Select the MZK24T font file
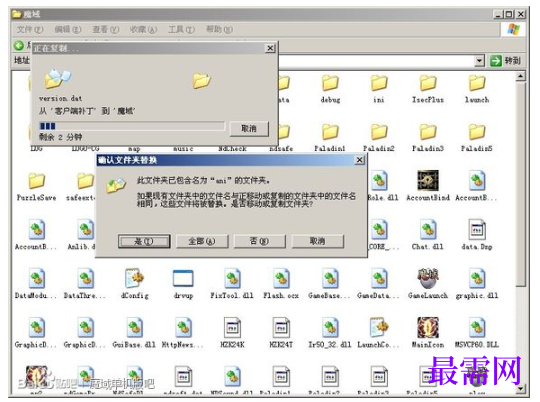Image resolution: width=540 pixels, height=402 pixels. pyautogui.click(x=281, y=327)
